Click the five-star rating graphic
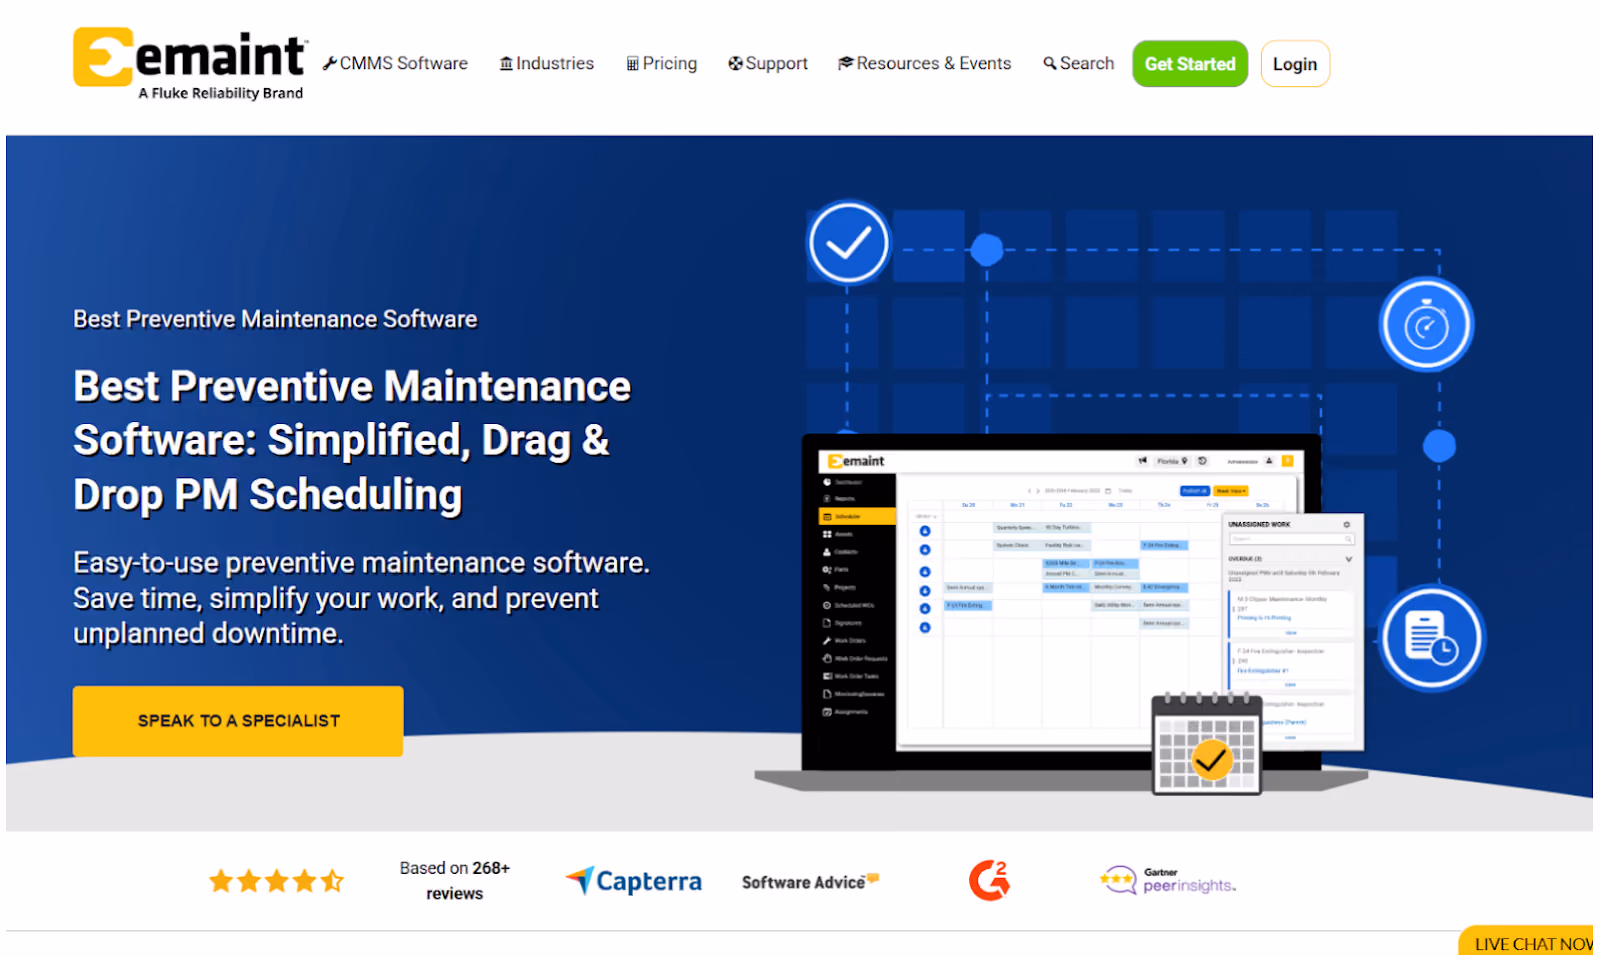 (x=276, y=881)
